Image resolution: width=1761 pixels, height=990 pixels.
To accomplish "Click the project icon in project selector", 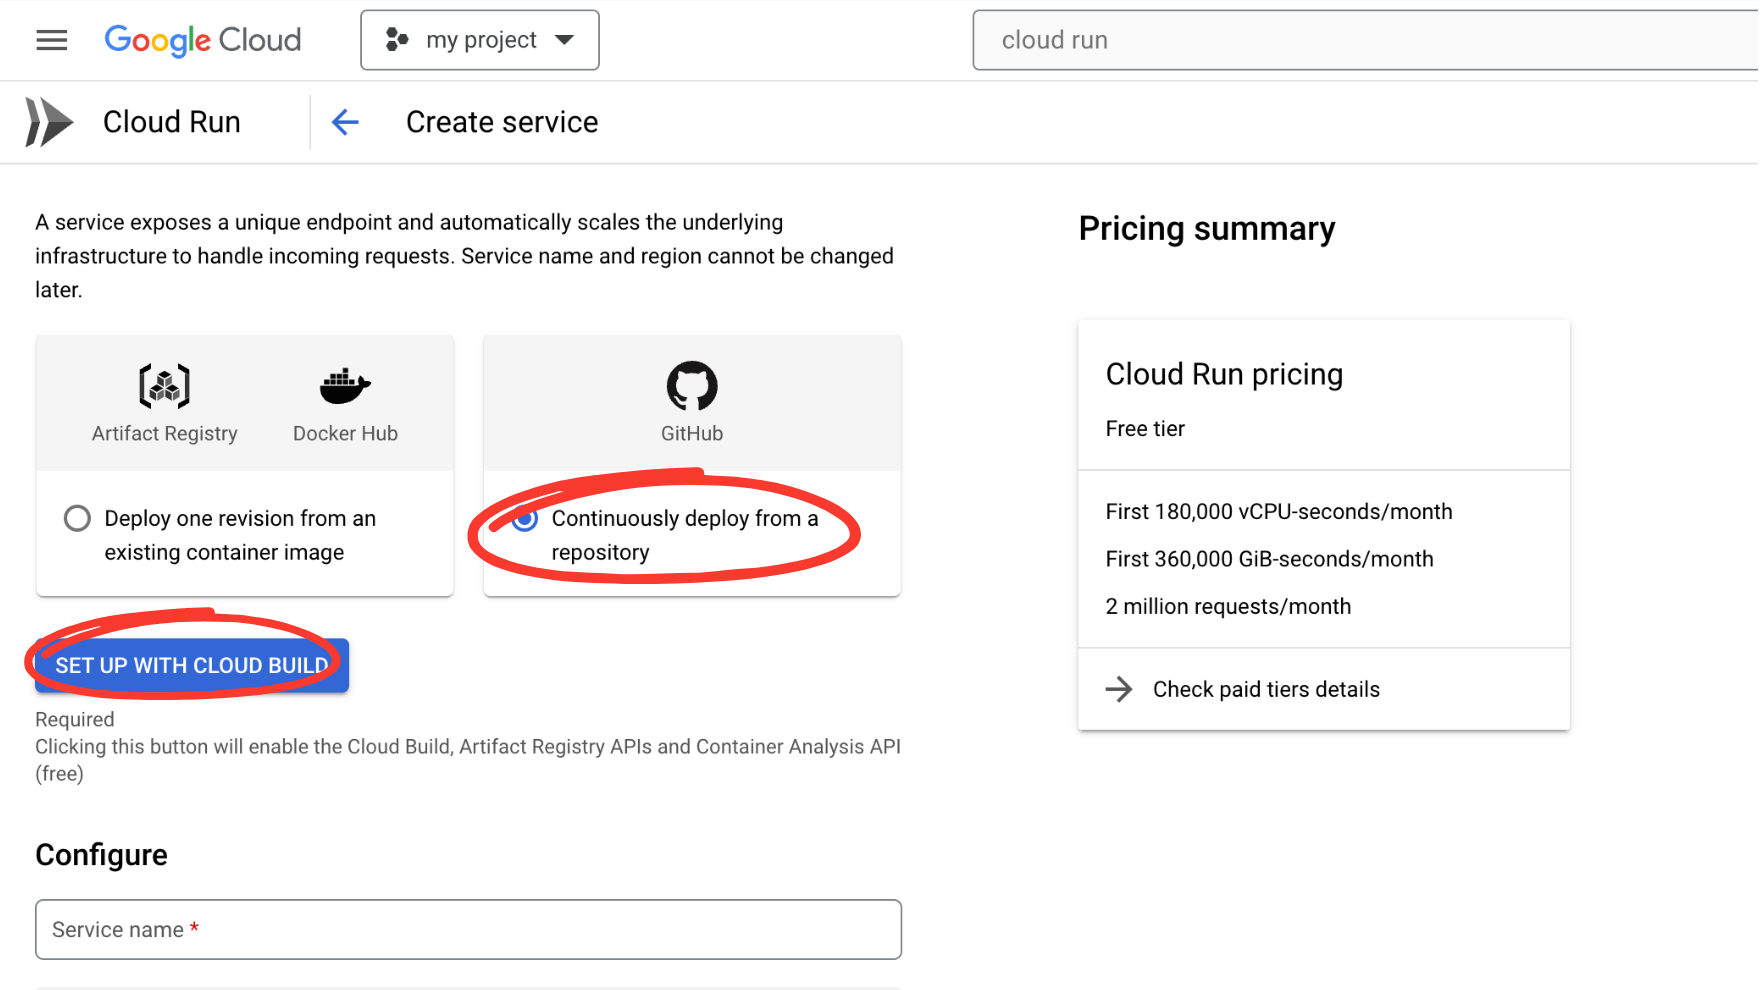I will click(397, 40).
